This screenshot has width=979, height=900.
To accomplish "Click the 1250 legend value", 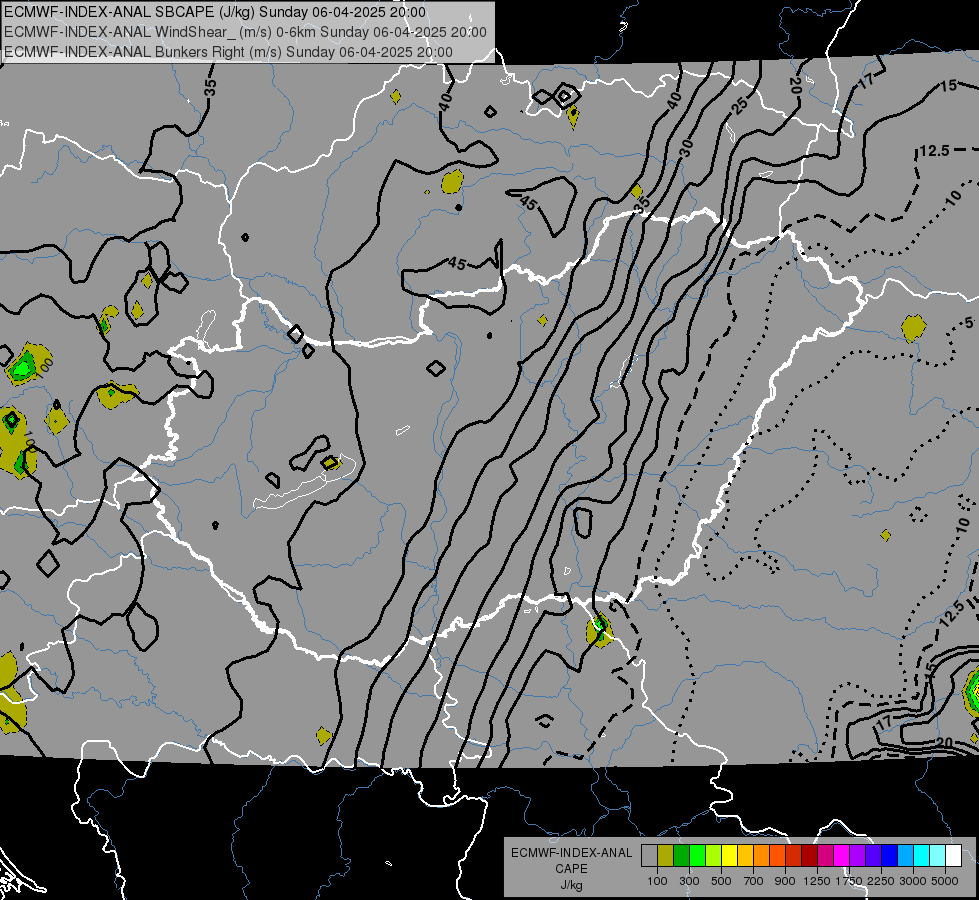I will (x=817, y=881).
